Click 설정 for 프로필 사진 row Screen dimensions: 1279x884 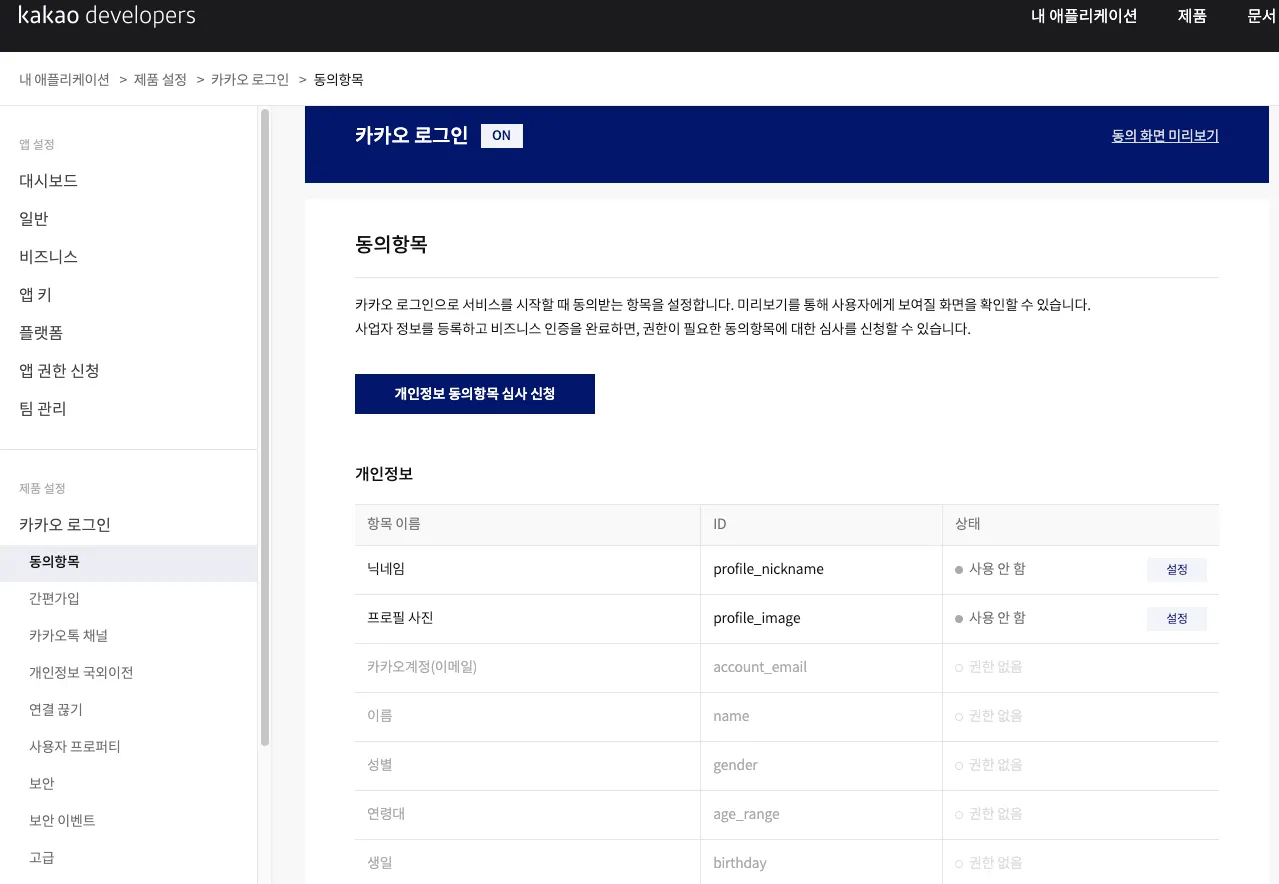(1177, 619)
